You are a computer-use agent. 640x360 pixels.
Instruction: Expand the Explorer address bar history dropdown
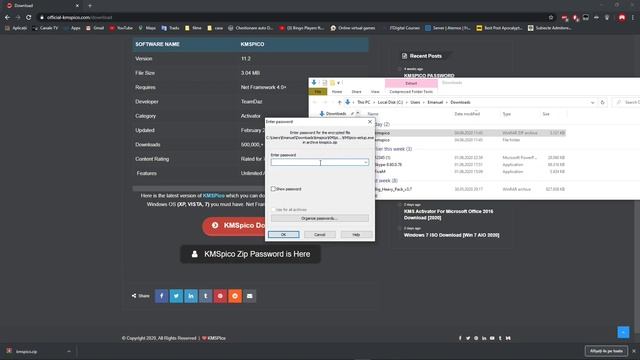(x=592, y=102)
